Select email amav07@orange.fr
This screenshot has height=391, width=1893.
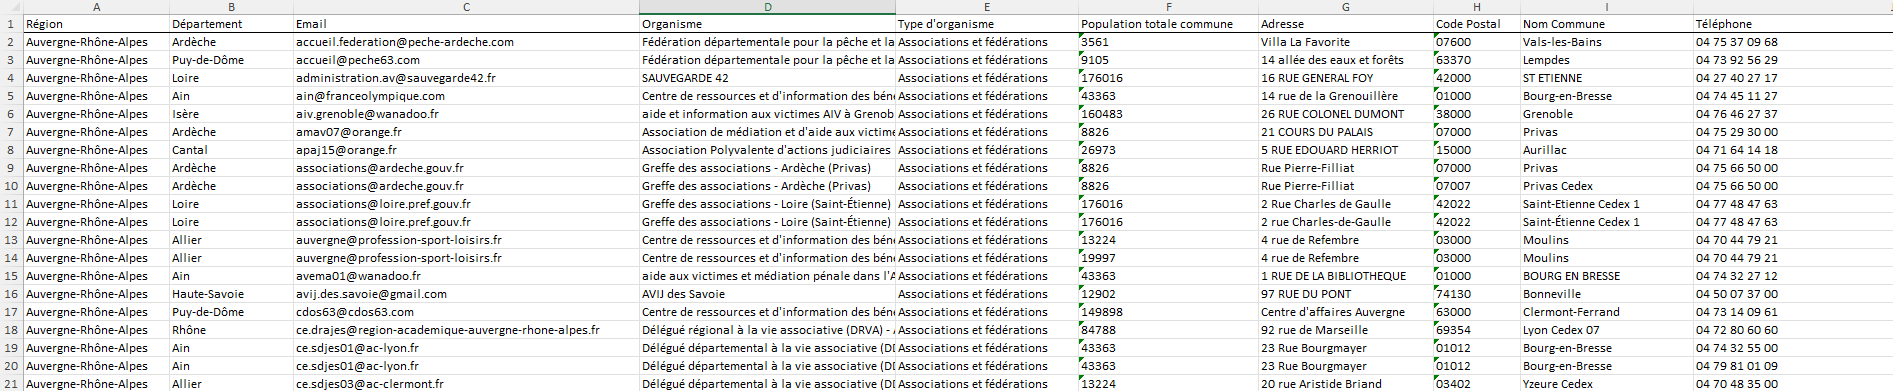tap(466, 132)
